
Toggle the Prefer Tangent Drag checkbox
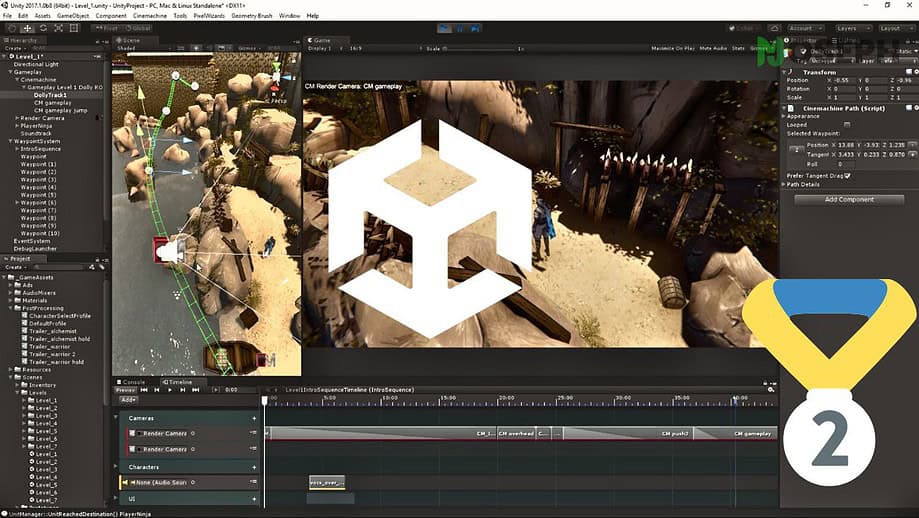[847, 176]
